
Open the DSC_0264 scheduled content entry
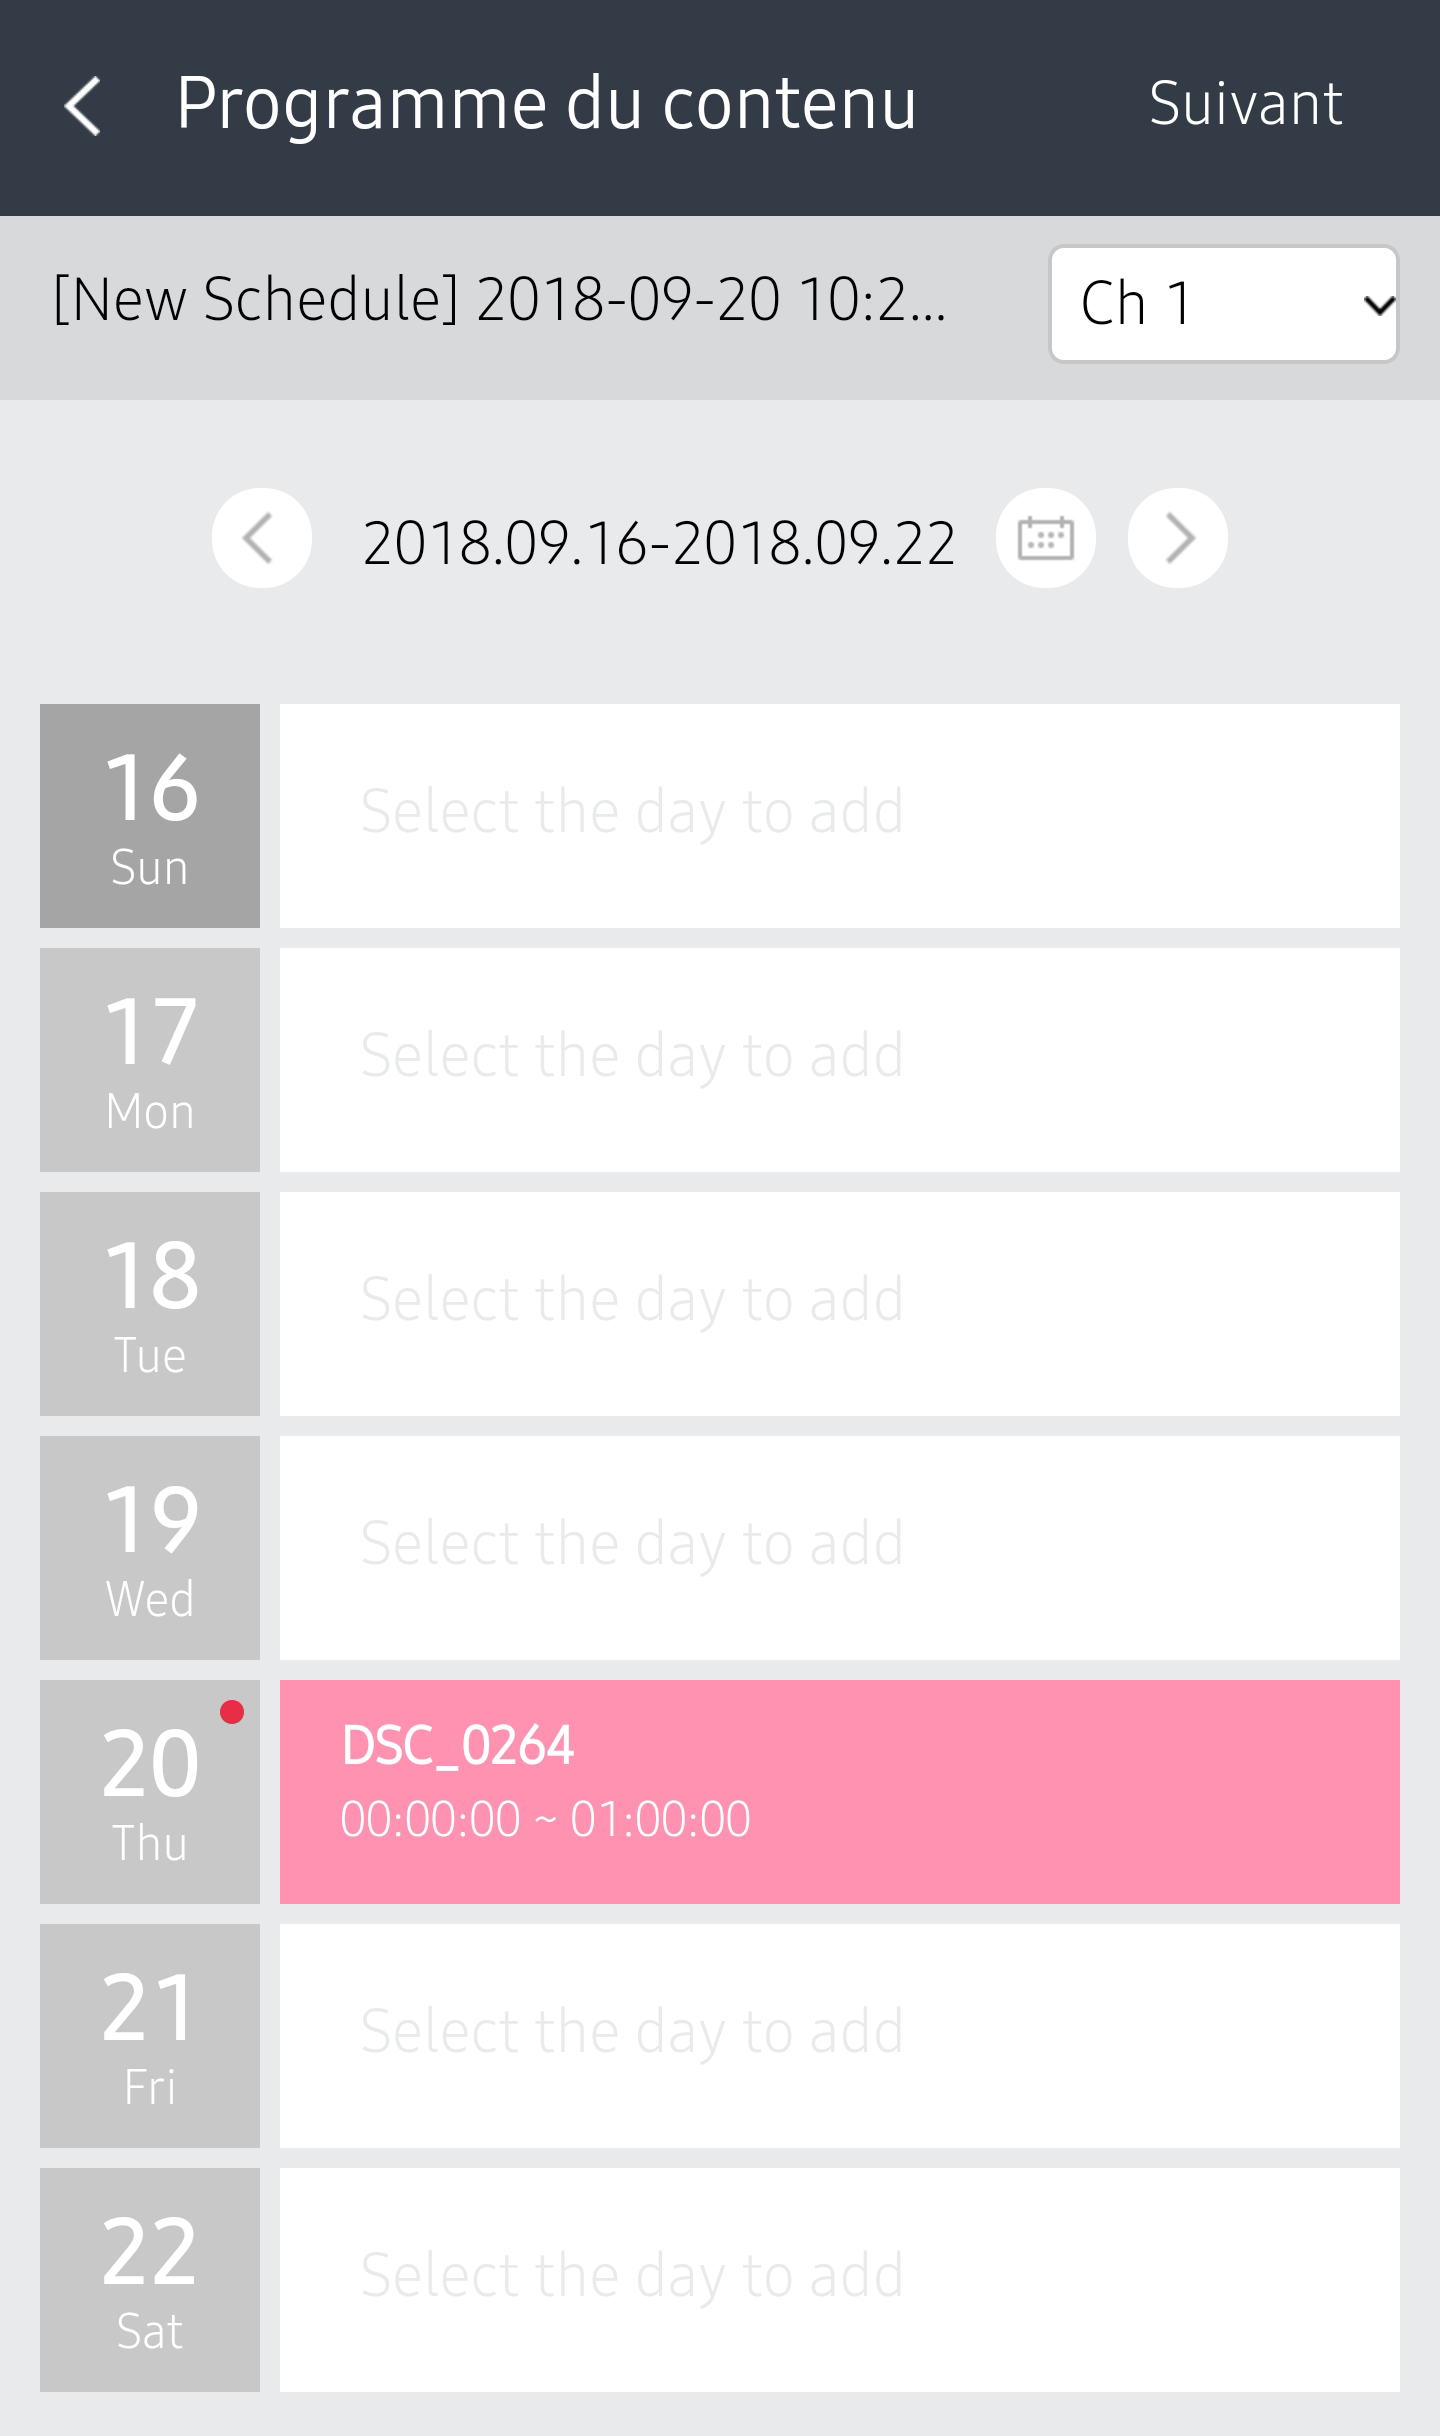pos(840,1792)
